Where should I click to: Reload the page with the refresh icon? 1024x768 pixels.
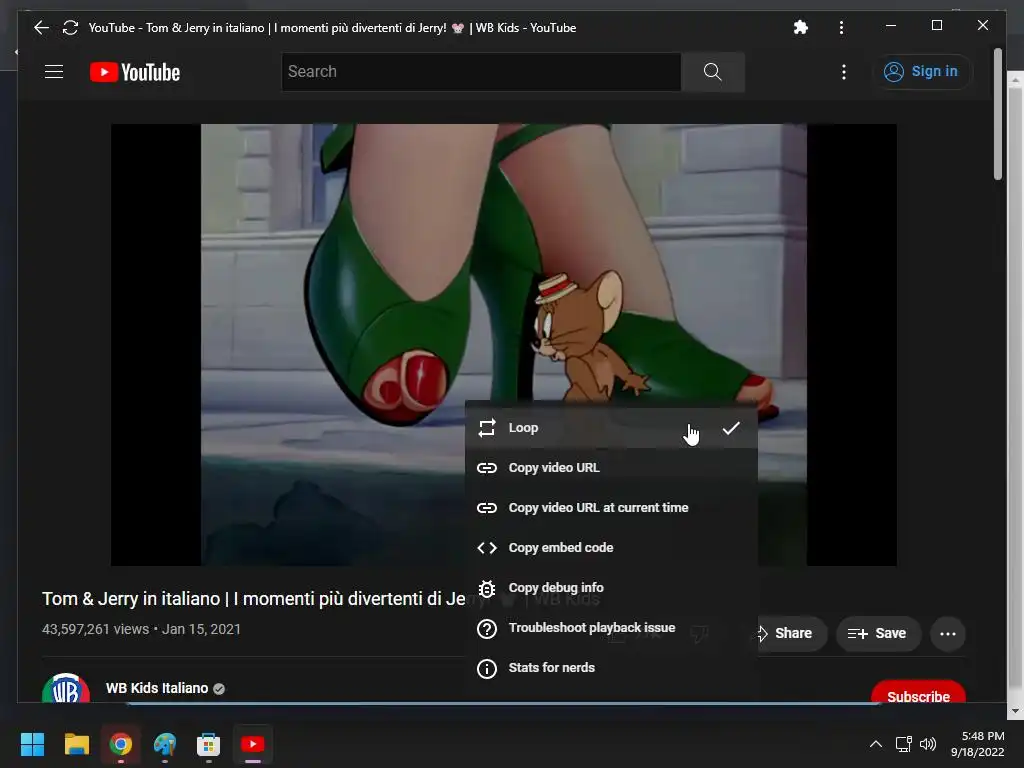70,27
